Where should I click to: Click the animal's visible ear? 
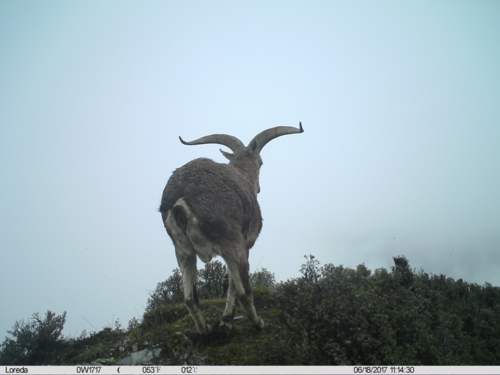click(x=226, y=154)
